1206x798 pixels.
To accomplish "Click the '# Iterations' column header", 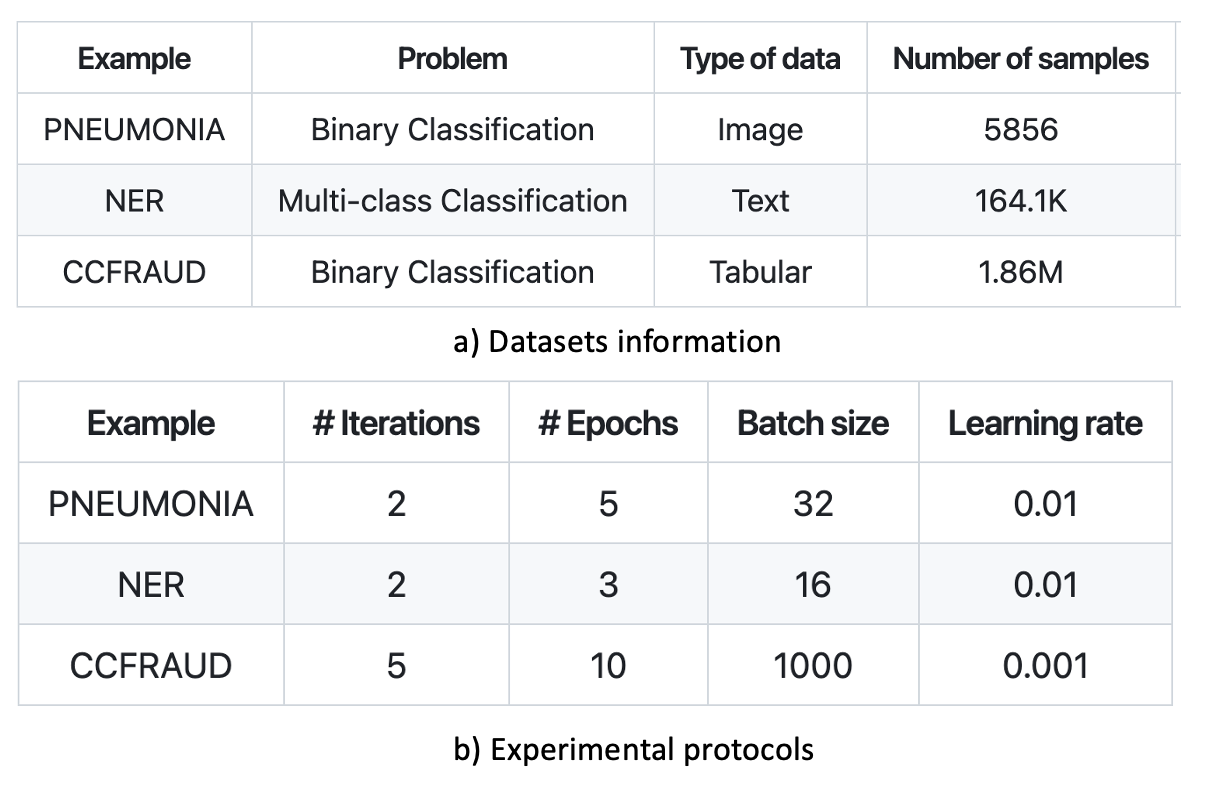I will click(396, 423).
